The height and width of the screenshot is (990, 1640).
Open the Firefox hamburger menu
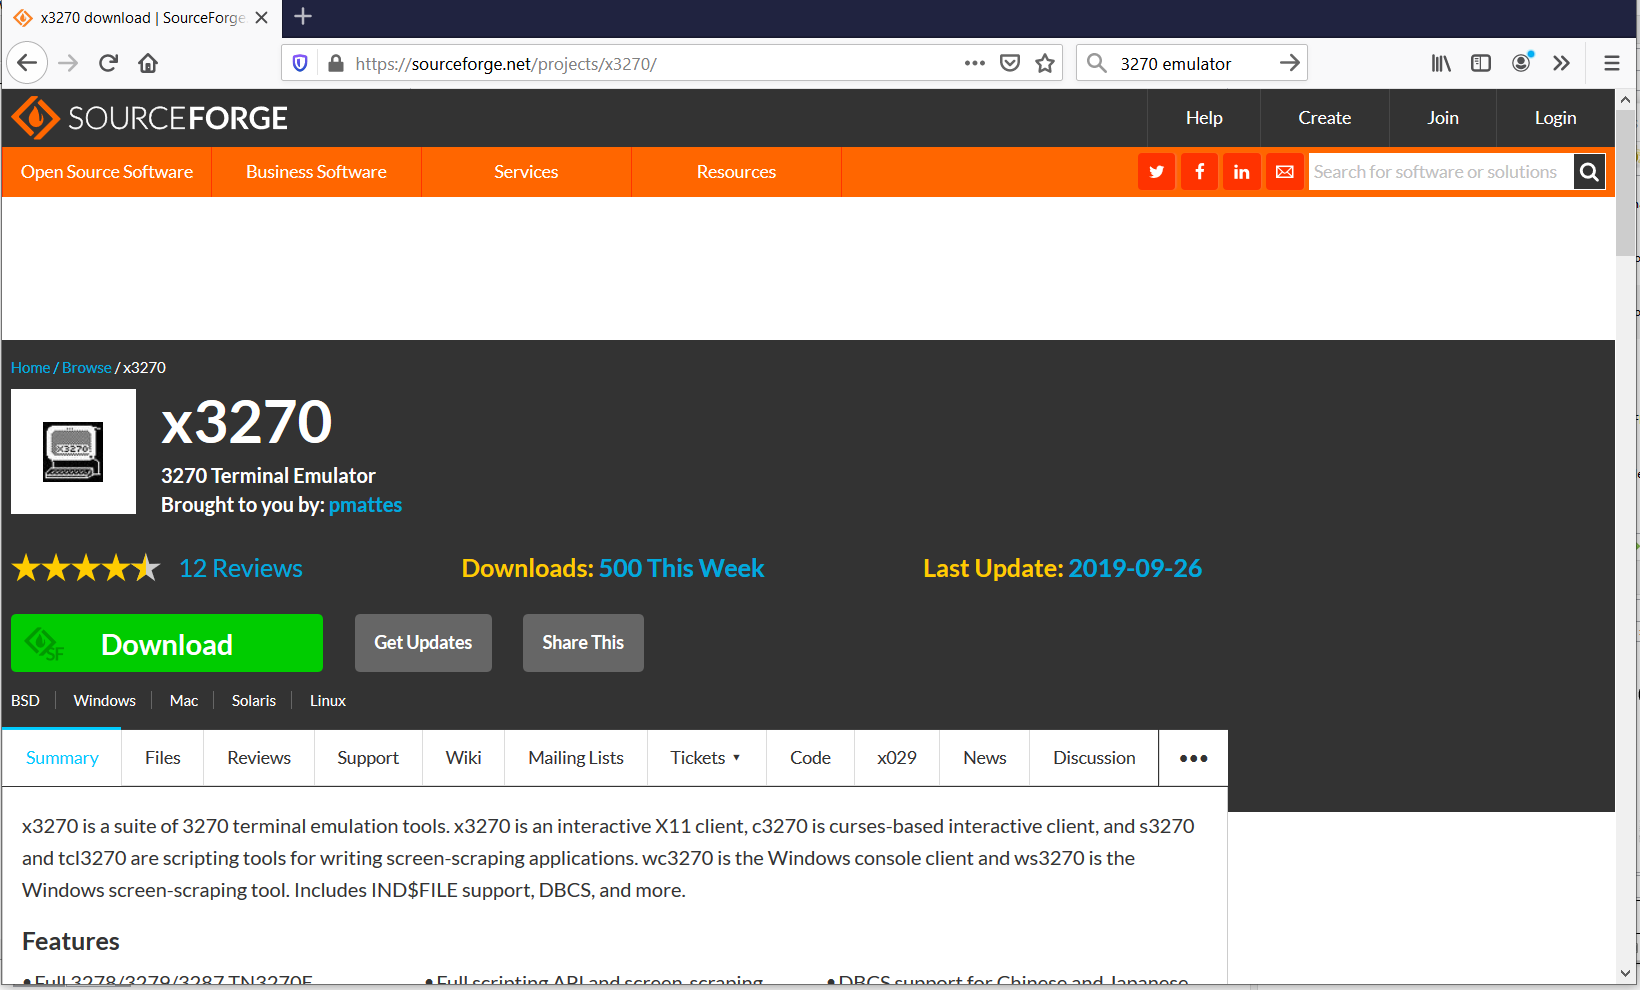[1612, 63]
